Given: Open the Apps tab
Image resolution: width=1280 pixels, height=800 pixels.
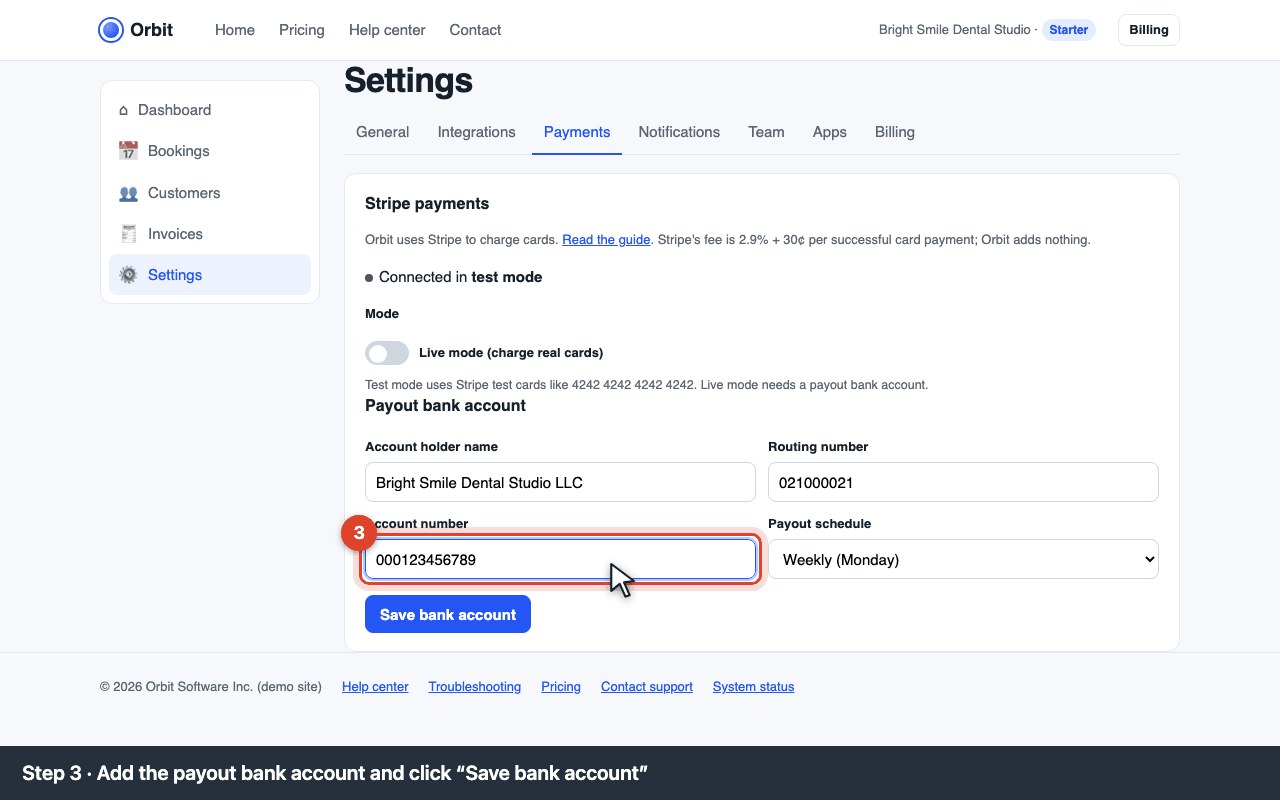Looking at the screenshot, I should pos(830,132).
